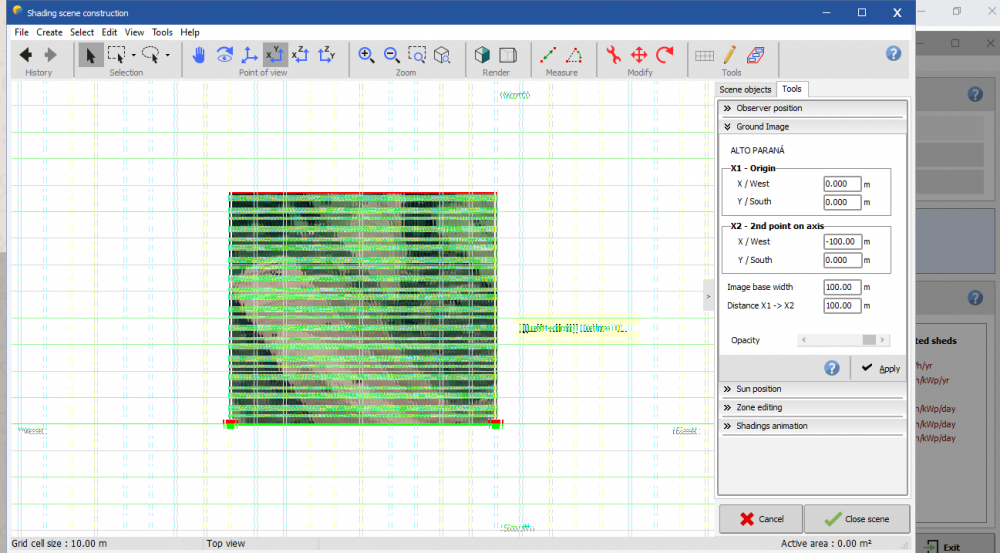
Task: Select the measure angle triangle tool
Action: [574, 55]
